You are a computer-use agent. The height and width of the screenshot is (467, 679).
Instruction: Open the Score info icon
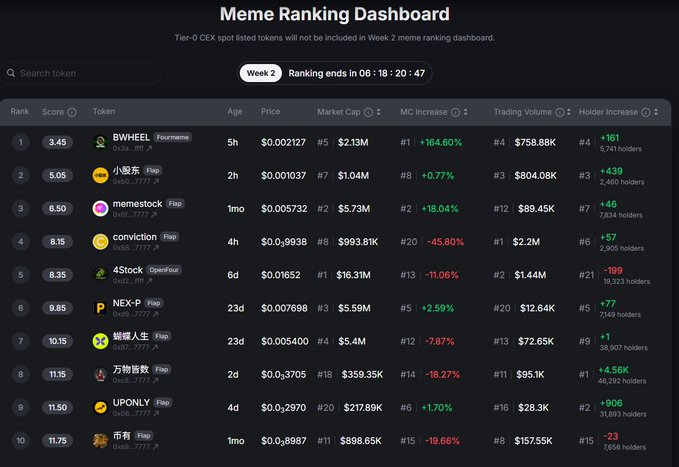[x=72, y=112]
